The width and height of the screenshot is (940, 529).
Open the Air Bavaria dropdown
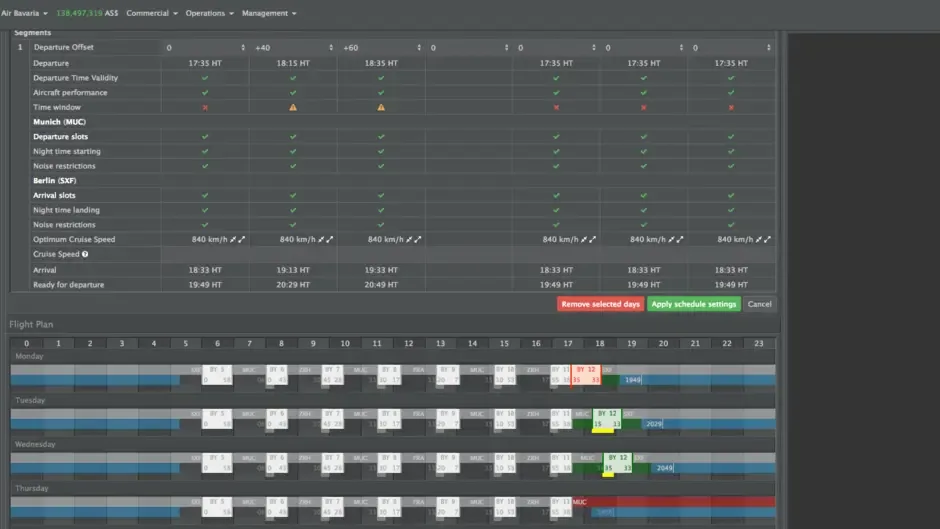pyautogui.click(x=25, y=13)
